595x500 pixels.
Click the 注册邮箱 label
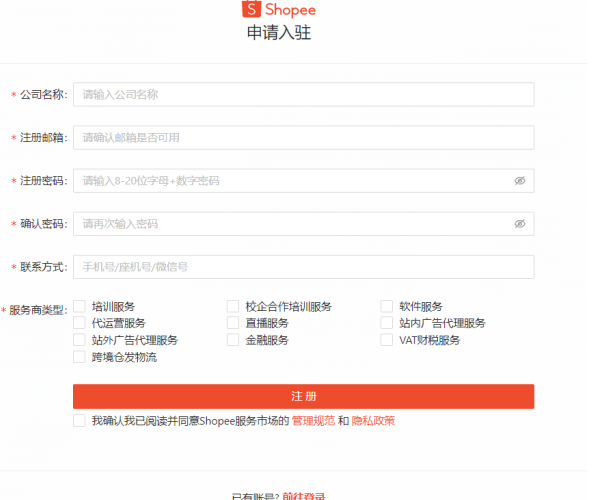click(43, 138)
